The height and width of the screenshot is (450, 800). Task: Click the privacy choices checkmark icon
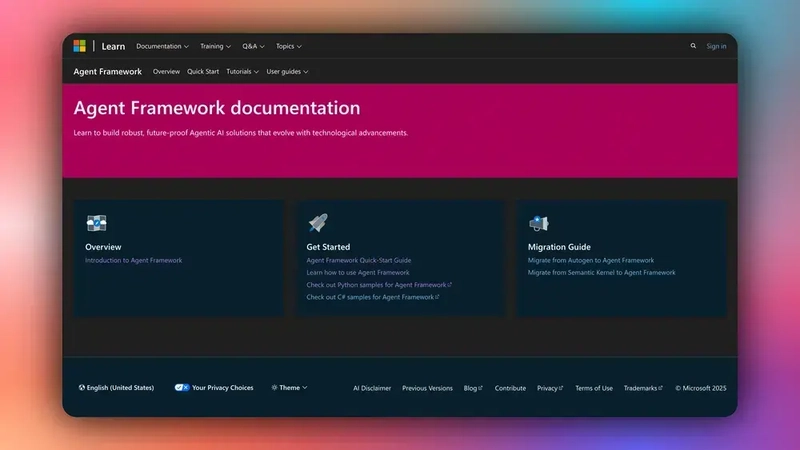click(x=182, y=388)
